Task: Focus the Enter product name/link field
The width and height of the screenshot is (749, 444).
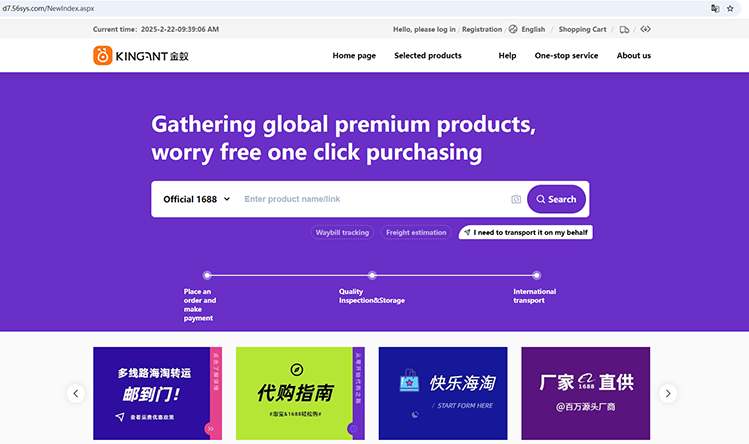Action: pyautogui.click(x=373, y=199)
